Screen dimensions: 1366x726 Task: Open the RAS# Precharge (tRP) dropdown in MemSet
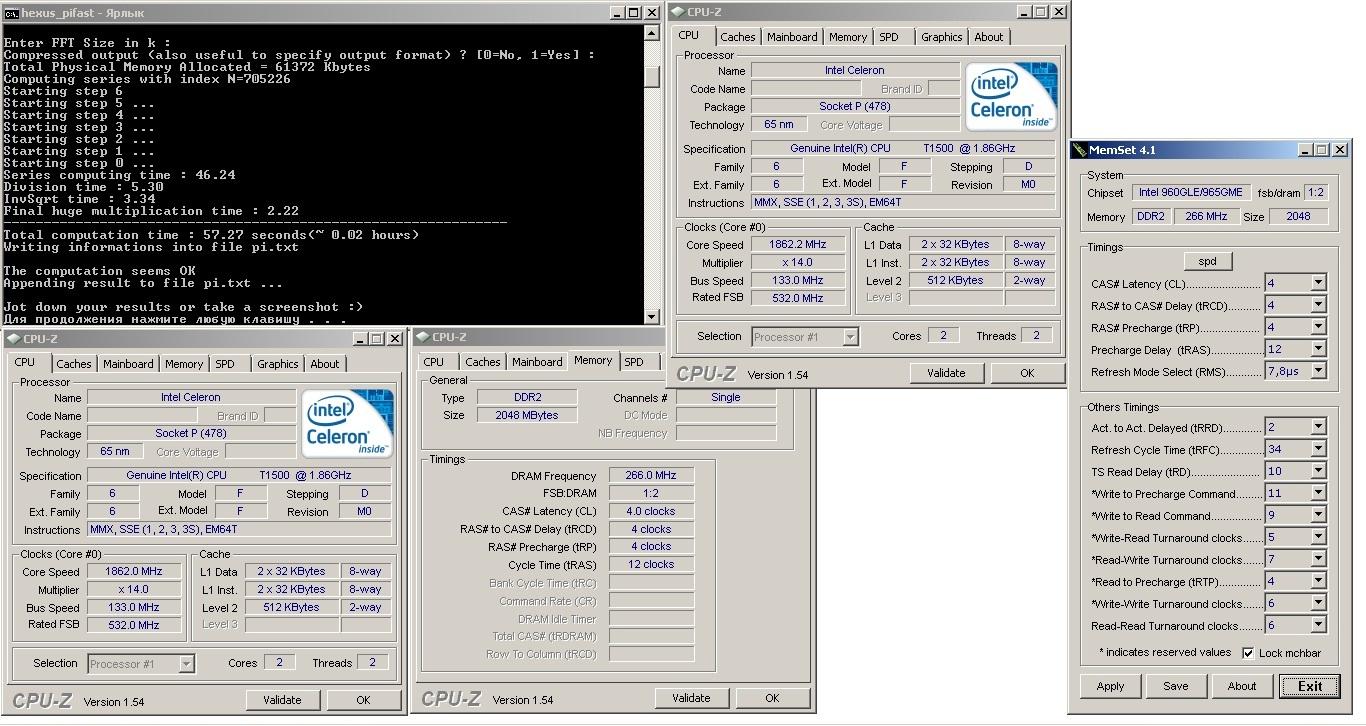1318,327
